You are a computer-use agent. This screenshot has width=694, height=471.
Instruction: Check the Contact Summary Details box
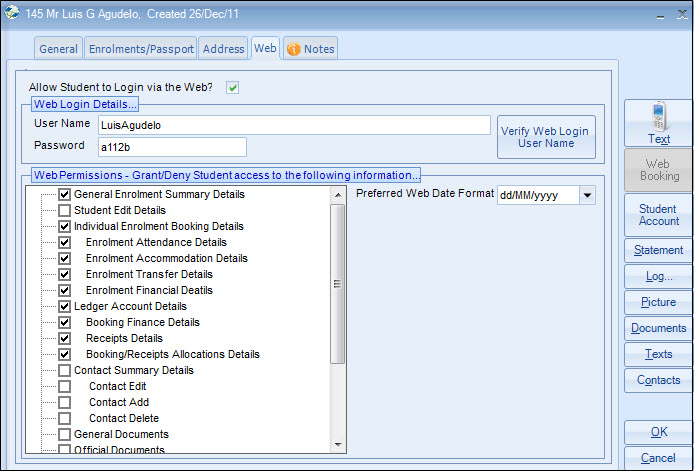tap(65, 371)
